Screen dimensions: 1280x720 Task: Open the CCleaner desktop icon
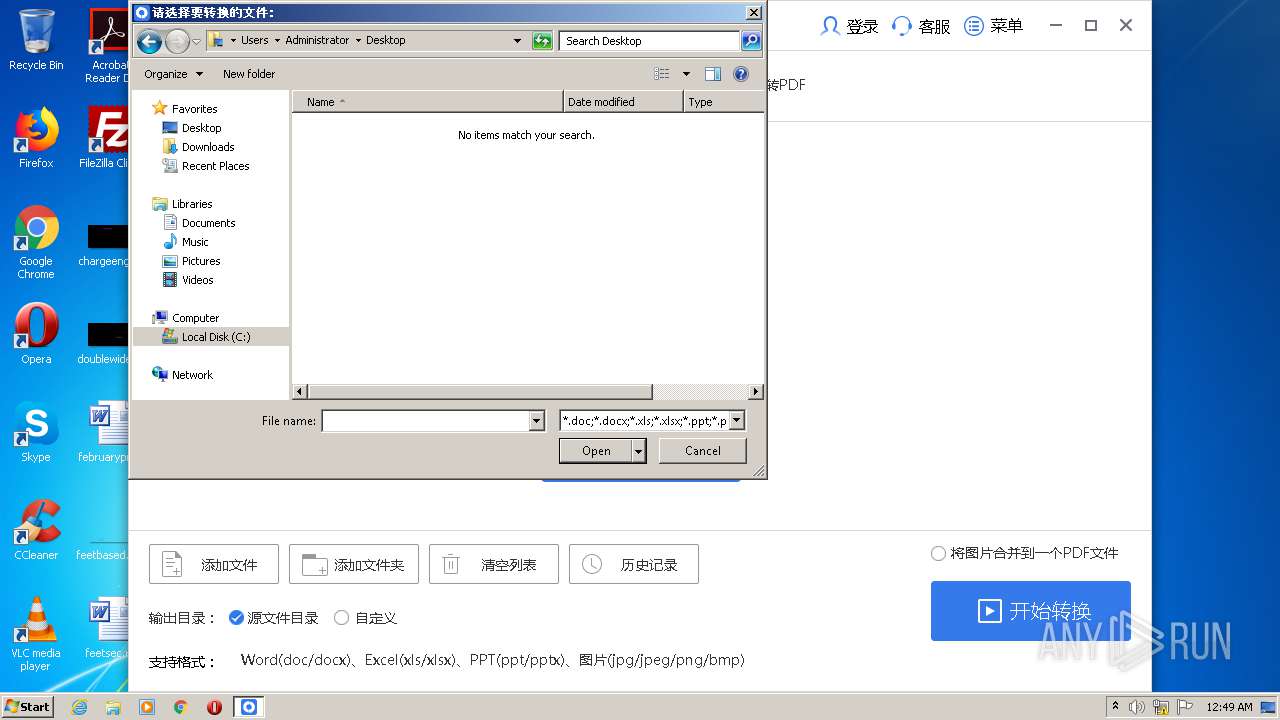[x=36, y=530]
